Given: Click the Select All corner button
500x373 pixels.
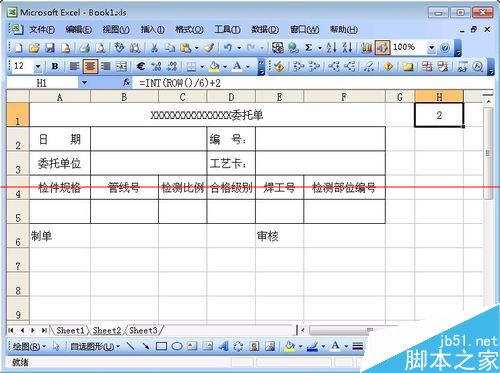Looking at the screenshot, I should 18,96.
